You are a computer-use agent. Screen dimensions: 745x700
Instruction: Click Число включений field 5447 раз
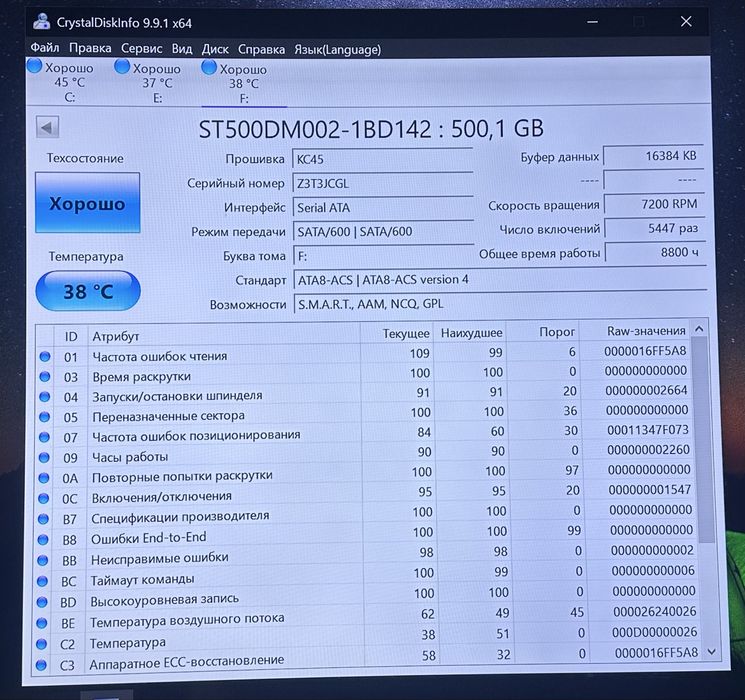pos(655,228)
